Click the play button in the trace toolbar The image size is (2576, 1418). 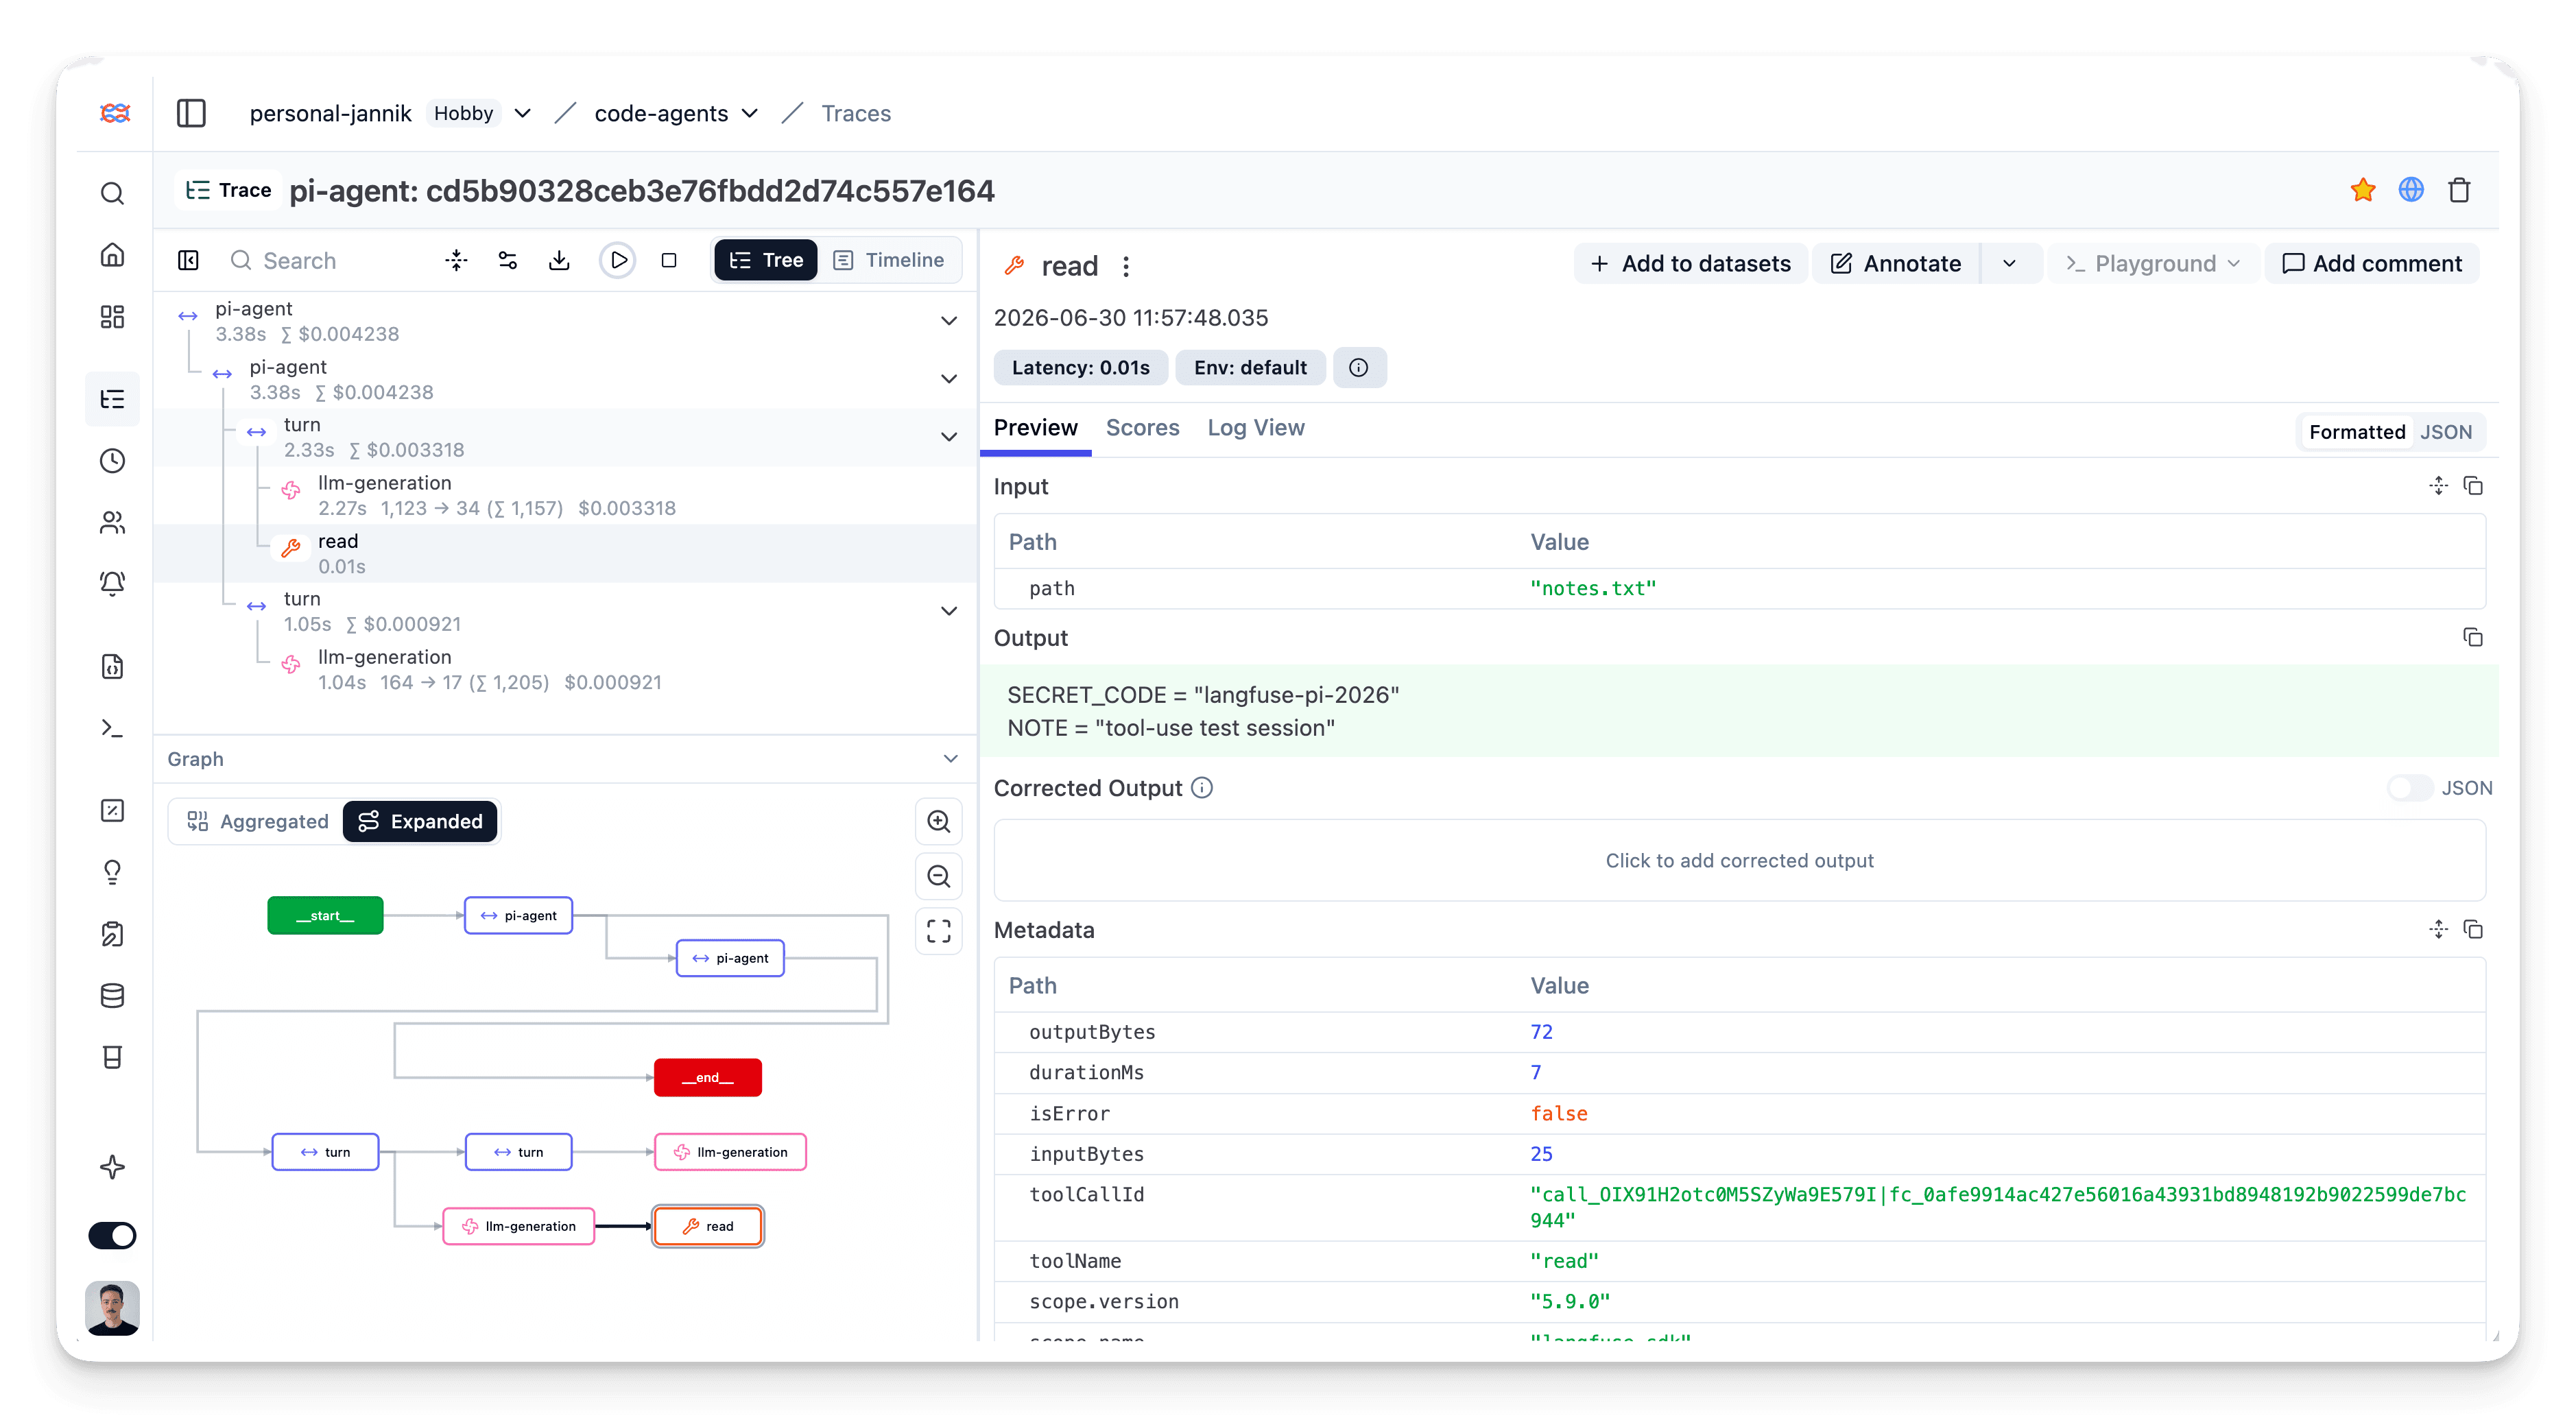pyautogui.click(x=618, y=260)
